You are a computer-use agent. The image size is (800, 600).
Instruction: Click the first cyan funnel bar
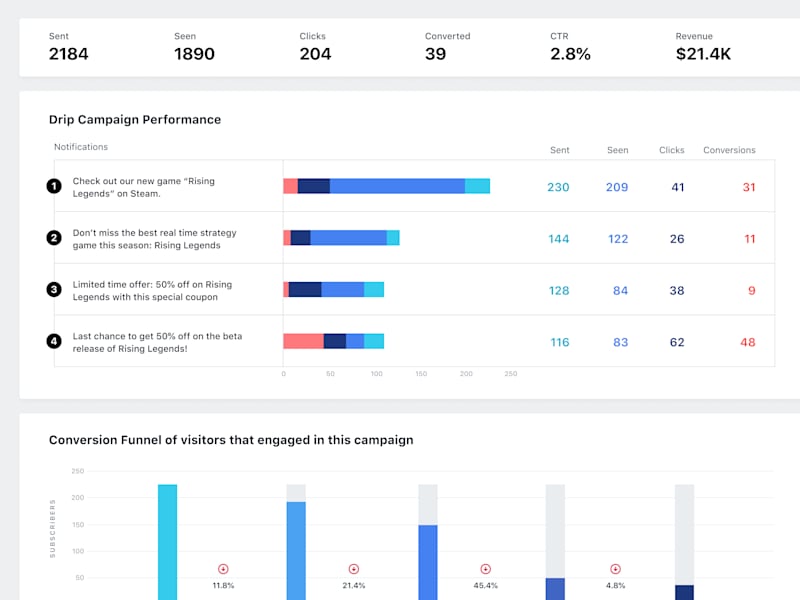pos(167,542)
